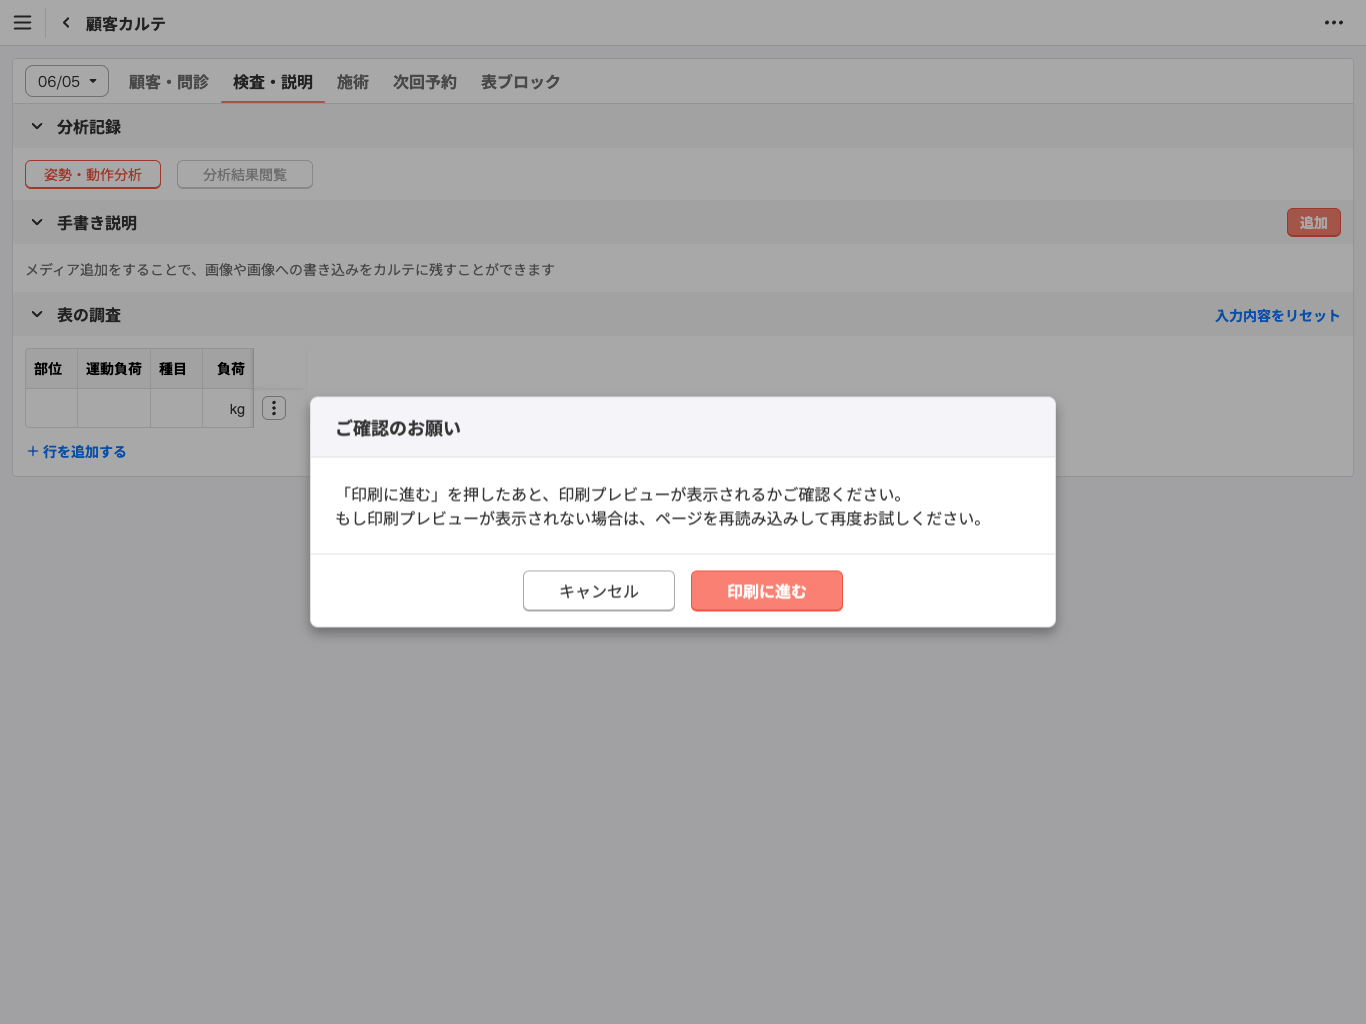Click the 分析結果閲覧 button
The image size is (1366, 1024).
point(245,174)
